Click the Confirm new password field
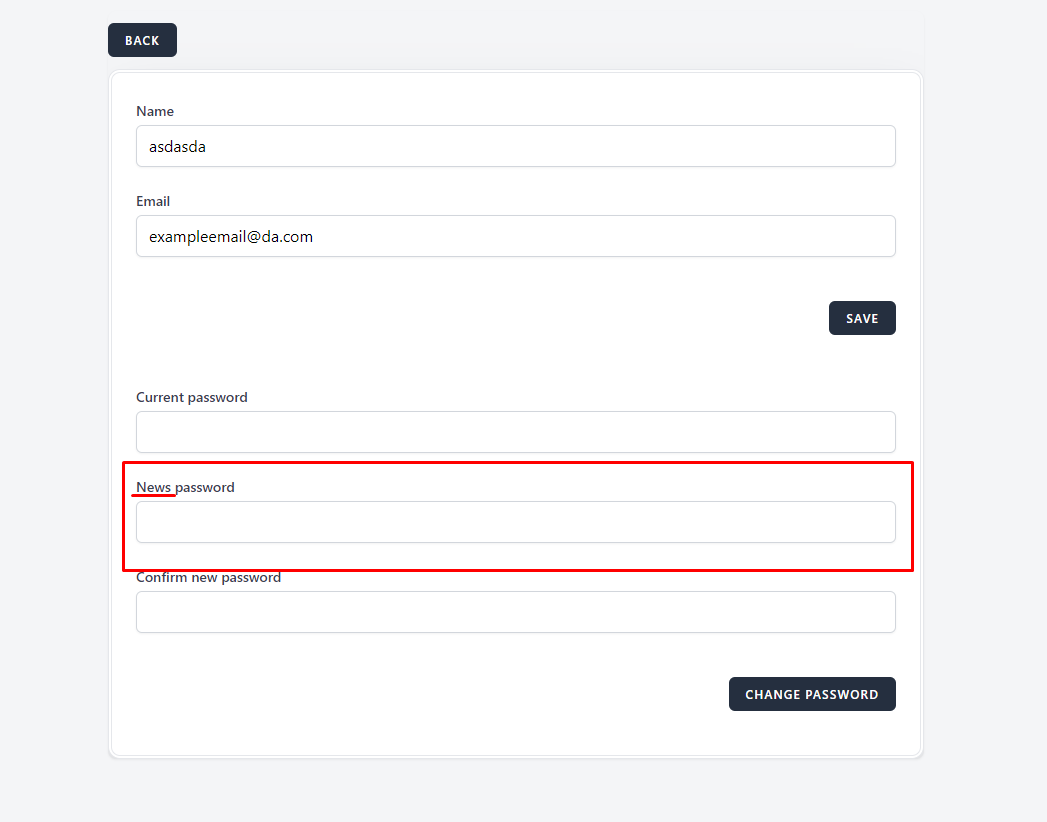This screenshot has height=822, width=1047. [515, 612]
